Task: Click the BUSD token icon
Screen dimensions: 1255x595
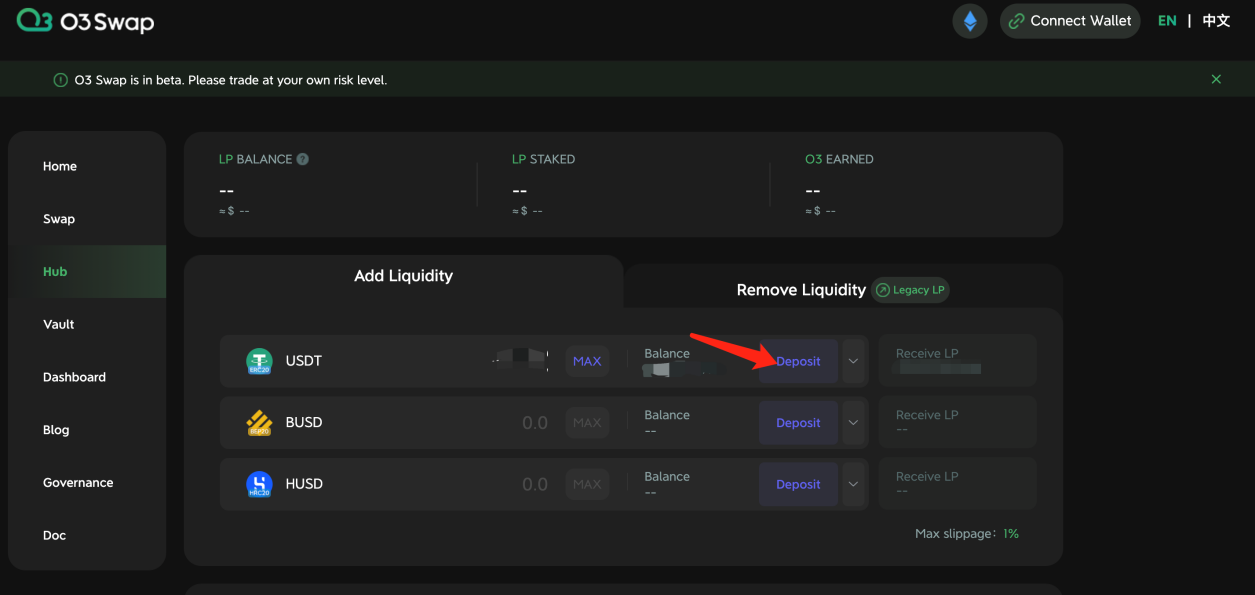Action: coord(259,423)
